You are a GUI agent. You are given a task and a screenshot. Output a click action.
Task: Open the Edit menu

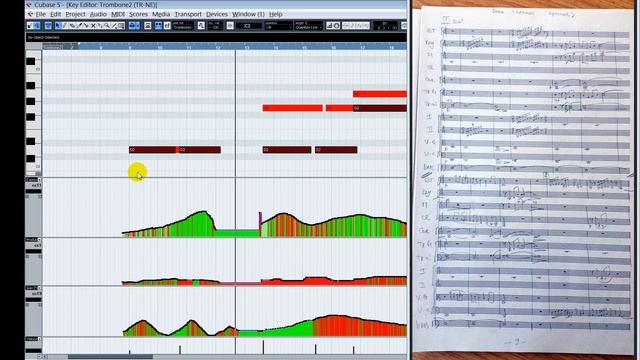56,14
